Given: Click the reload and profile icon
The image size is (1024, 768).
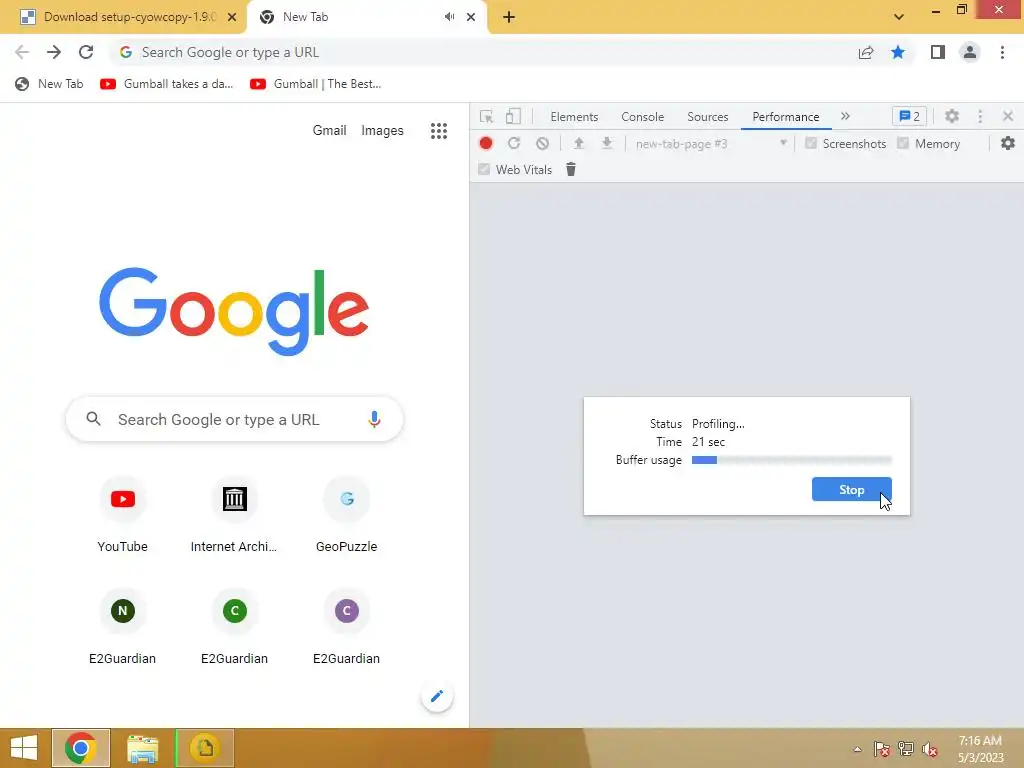Looking at the screenshot, I should [x=514, y=143].
